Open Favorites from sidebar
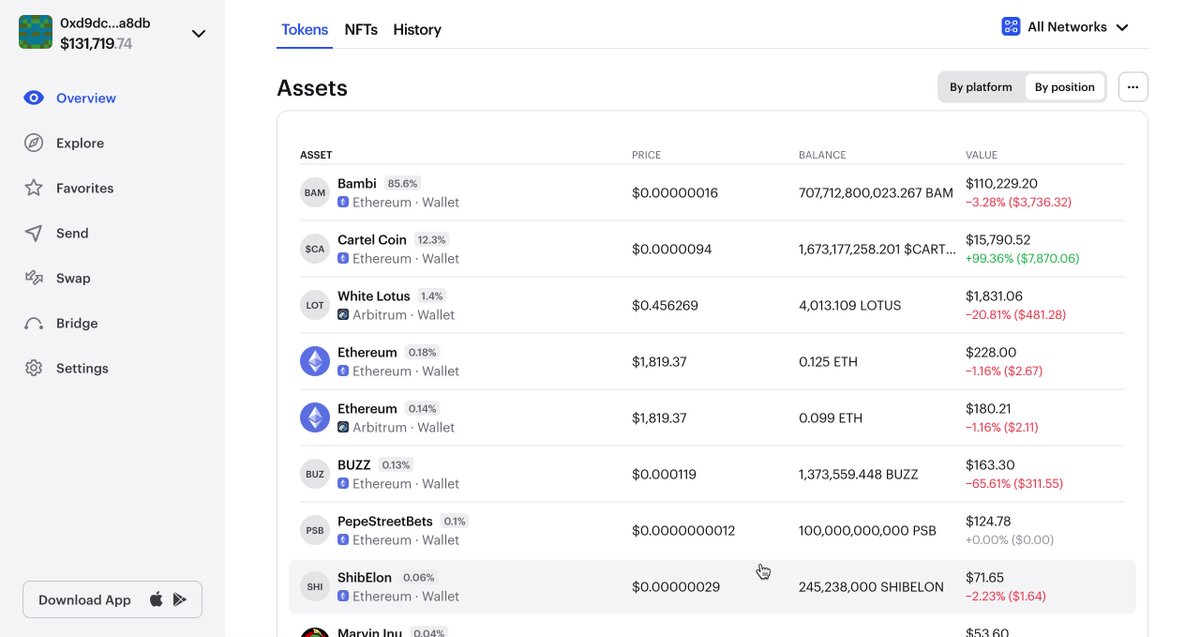1200x637 pixels. [x=85, y=188]
